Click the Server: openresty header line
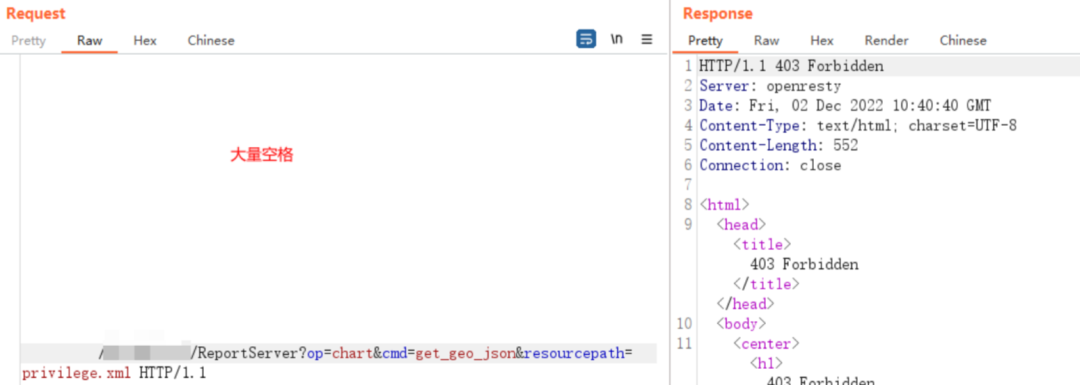This screenshot has height=385, width=1080. (770, 87)
